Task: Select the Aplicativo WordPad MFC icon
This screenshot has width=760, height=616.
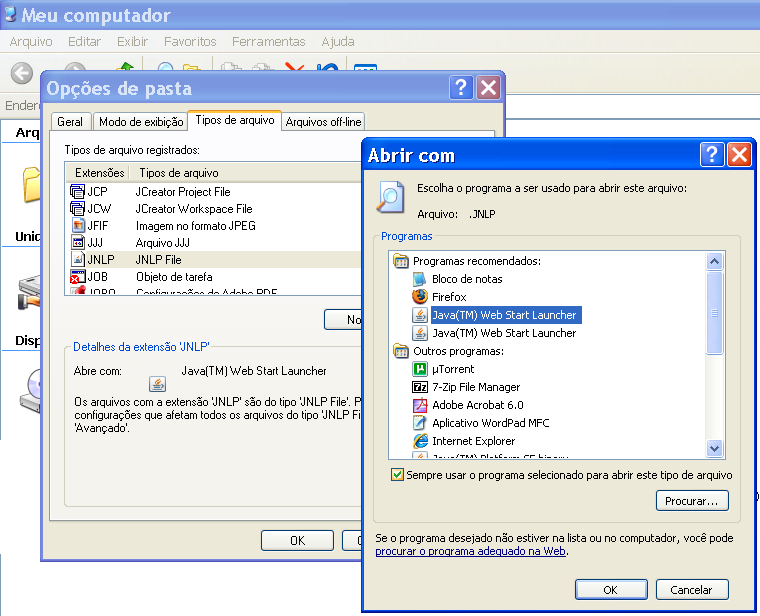Action: click(419, 423)
